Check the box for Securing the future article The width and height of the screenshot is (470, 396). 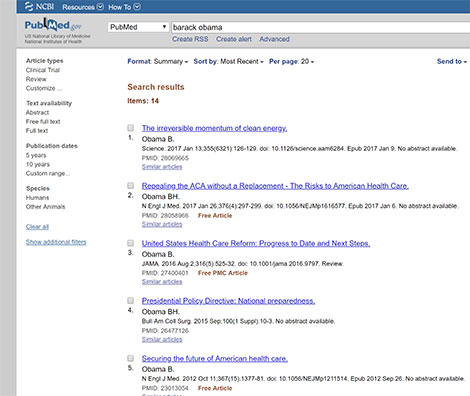point(131,358)
